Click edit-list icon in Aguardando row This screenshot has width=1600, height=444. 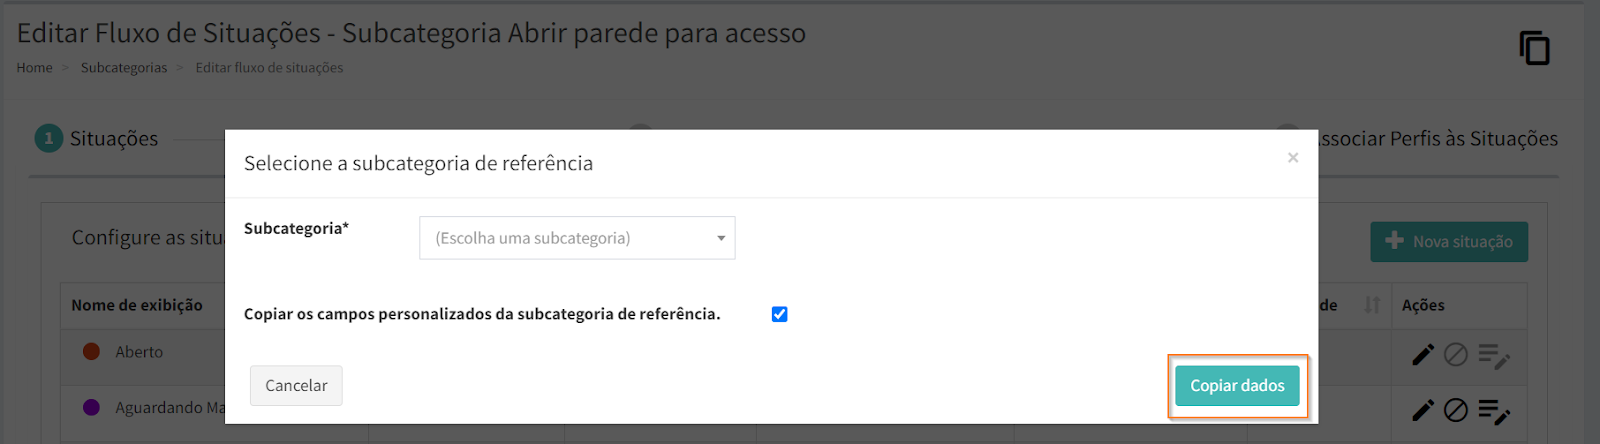(1494, 411)
